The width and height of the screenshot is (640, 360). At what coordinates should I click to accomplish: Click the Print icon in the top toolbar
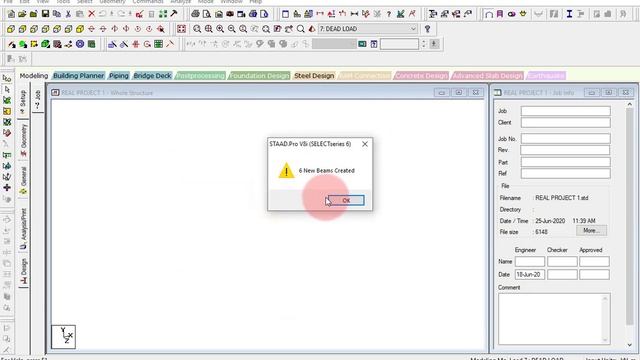pos(196,14)
